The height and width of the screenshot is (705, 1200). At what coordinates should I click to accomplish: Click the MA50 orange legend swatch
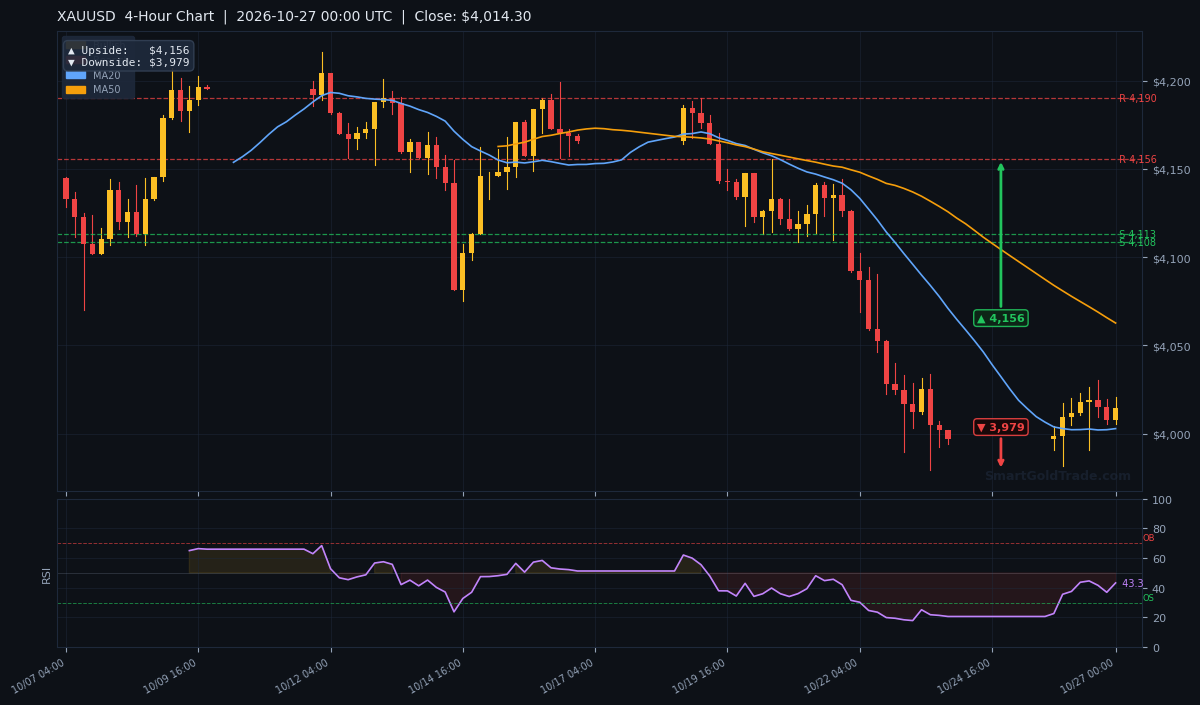(76, 90)
